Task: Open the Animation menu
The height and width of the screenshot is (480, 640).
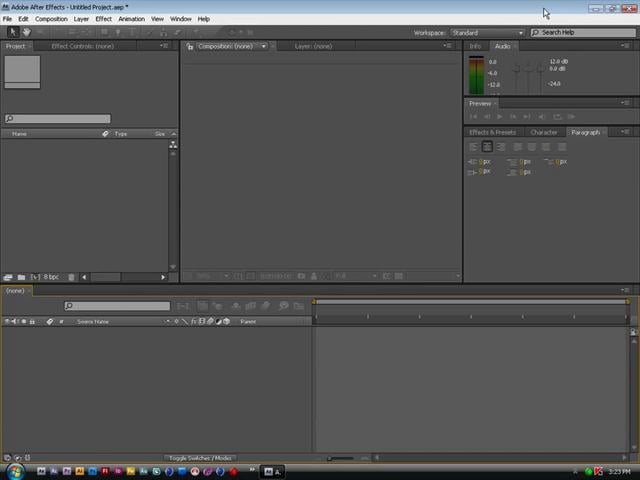Action: click(131, 19)
